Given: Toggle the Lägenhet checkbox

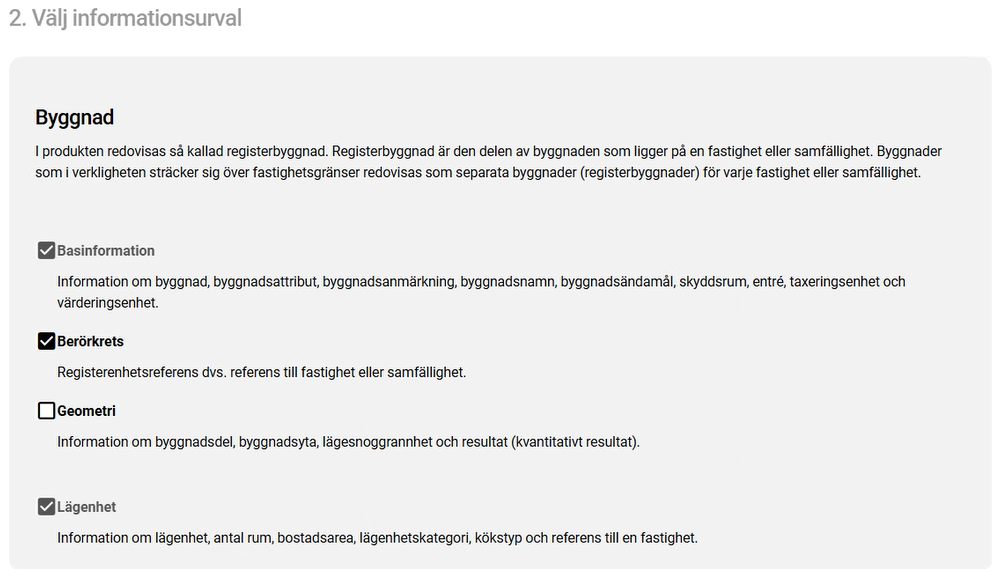Looking at the screenshot, I should pos(46,507).
